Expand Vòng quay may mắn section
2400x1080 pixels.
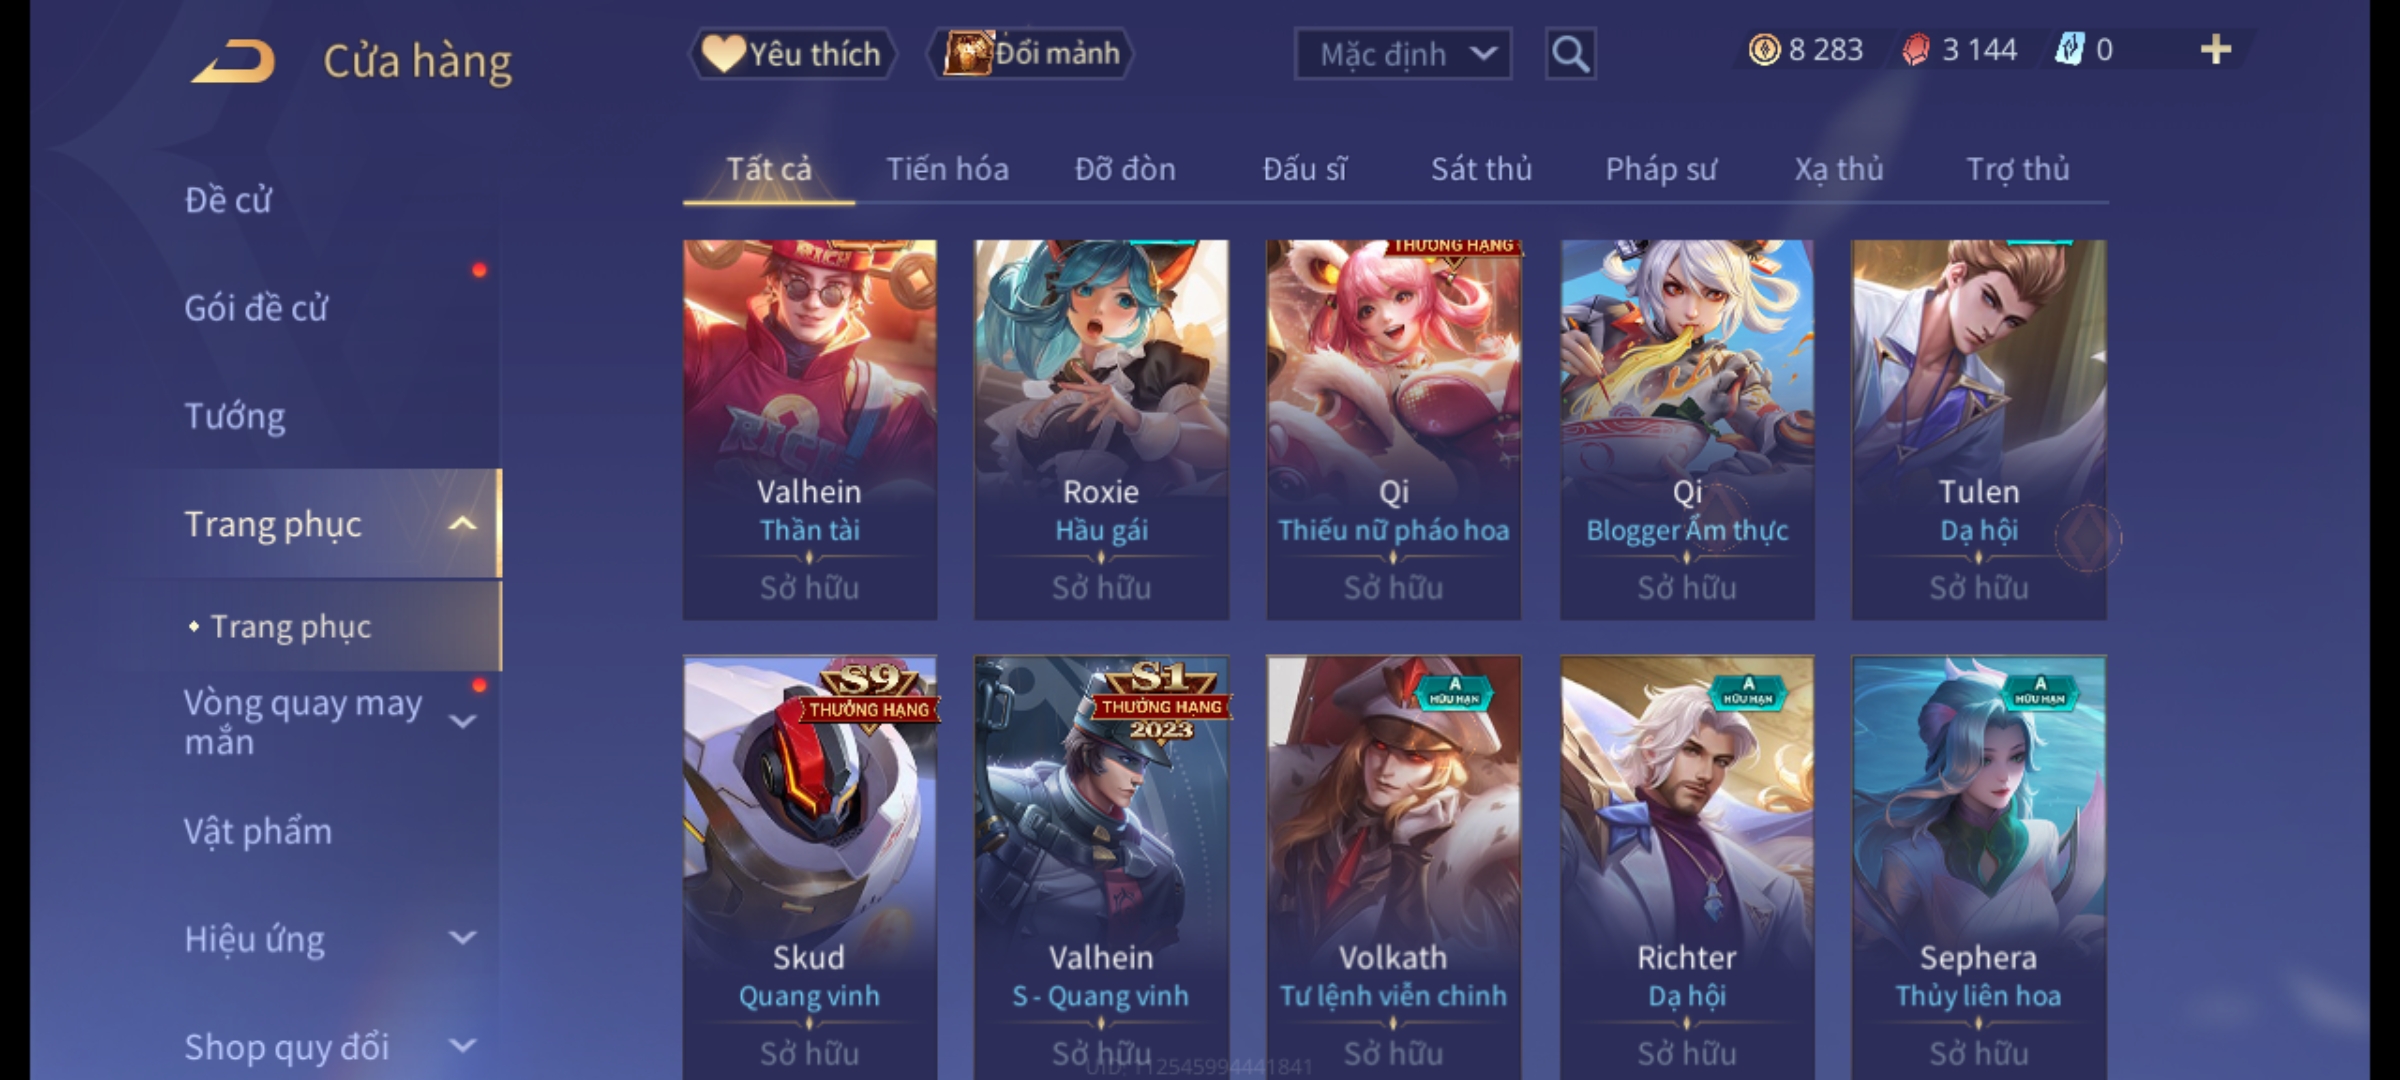(x=462, y=721)
